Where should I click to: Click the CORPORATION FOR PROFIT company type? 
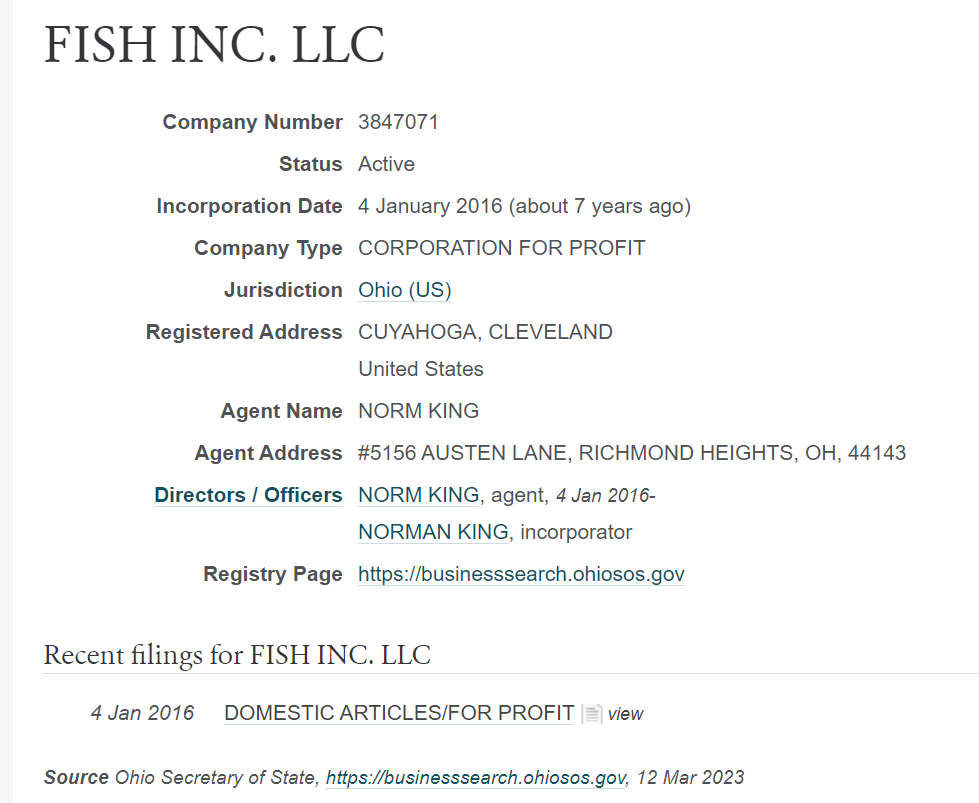[501, 248]
